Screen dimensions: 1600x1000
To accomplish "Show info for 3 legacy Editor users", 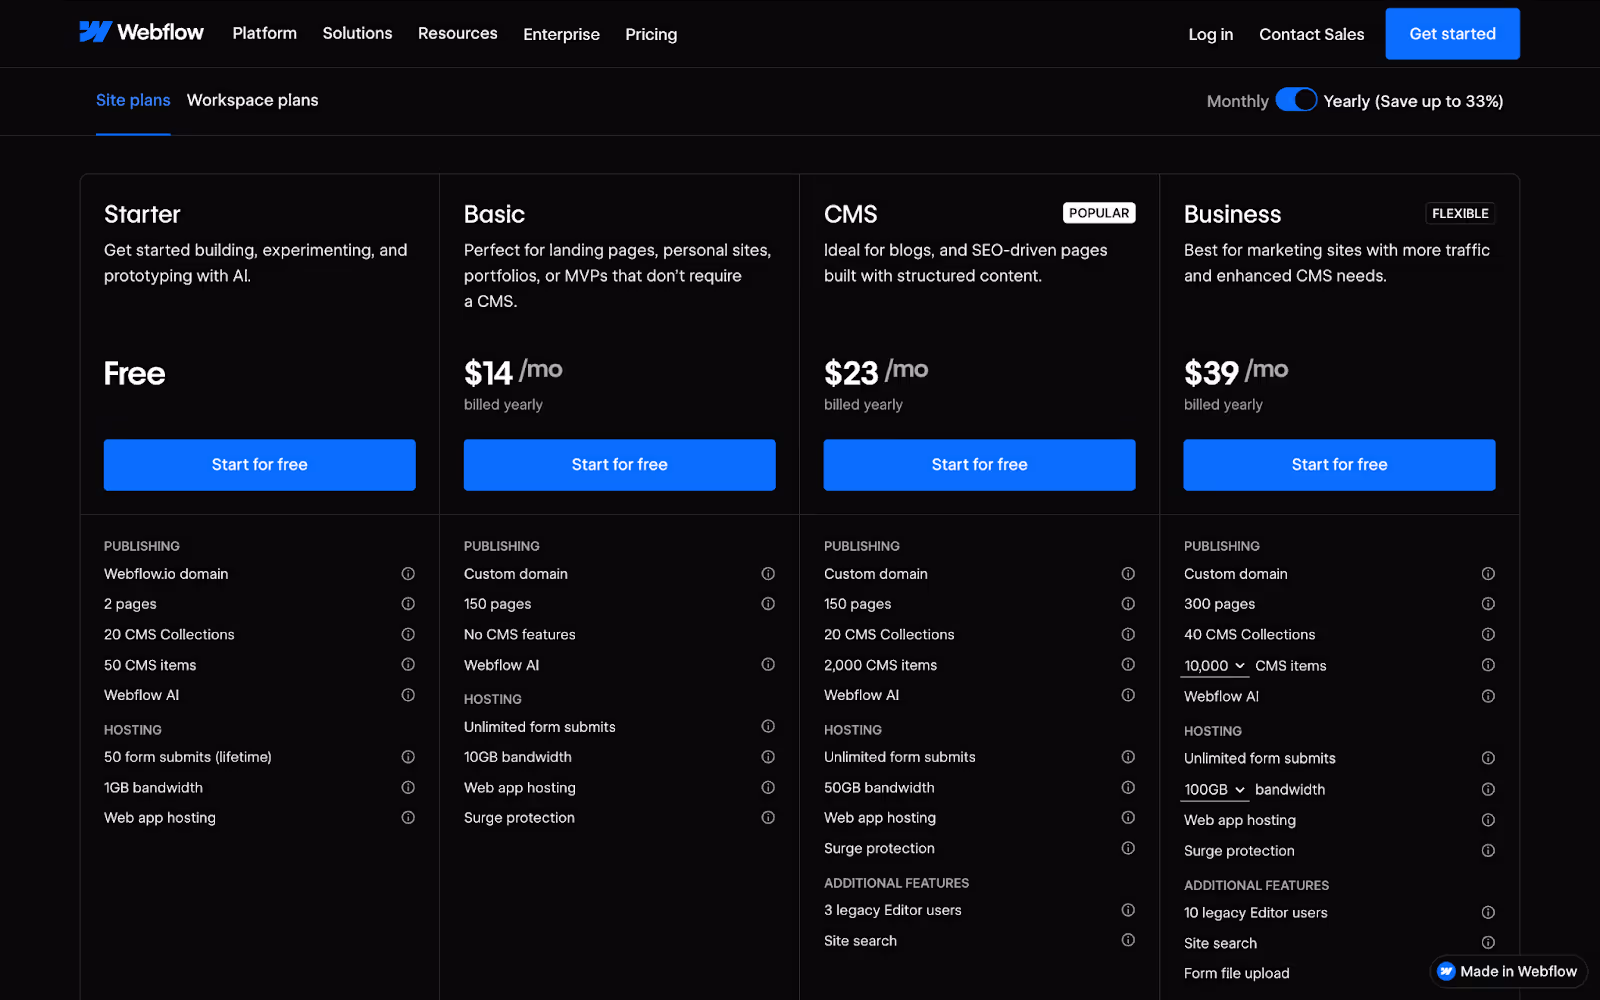I will (1128, 910).
